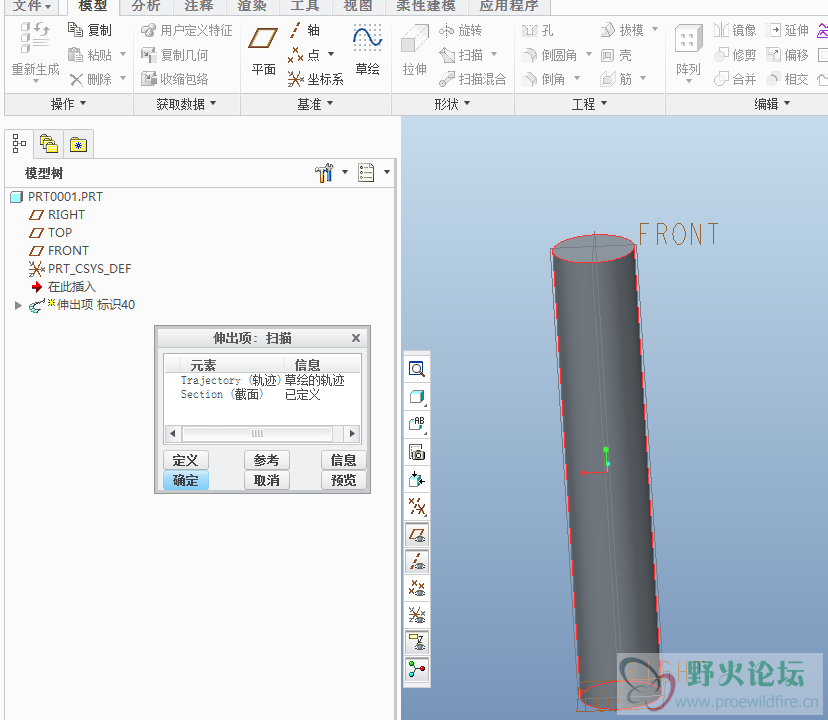Click 预览 in sweep dialog
Image resolution: width=828 pixels, height=720 pixels.
pyautogui.click(x=343, y=480)
